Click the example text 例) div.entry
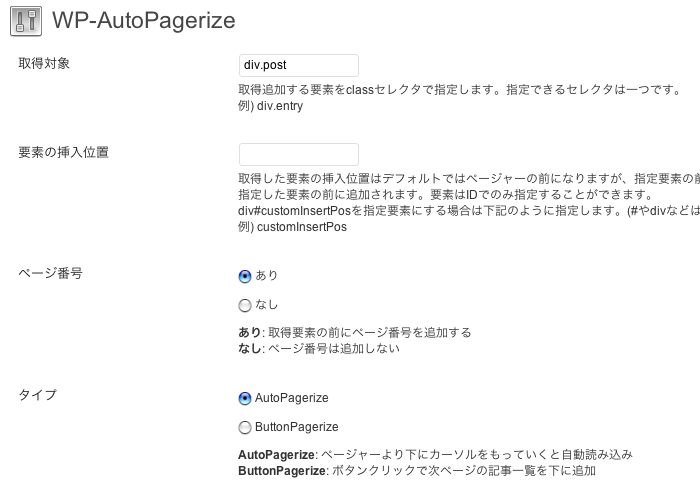Viewport: 700px width, 490px height. tap(271, 106)
